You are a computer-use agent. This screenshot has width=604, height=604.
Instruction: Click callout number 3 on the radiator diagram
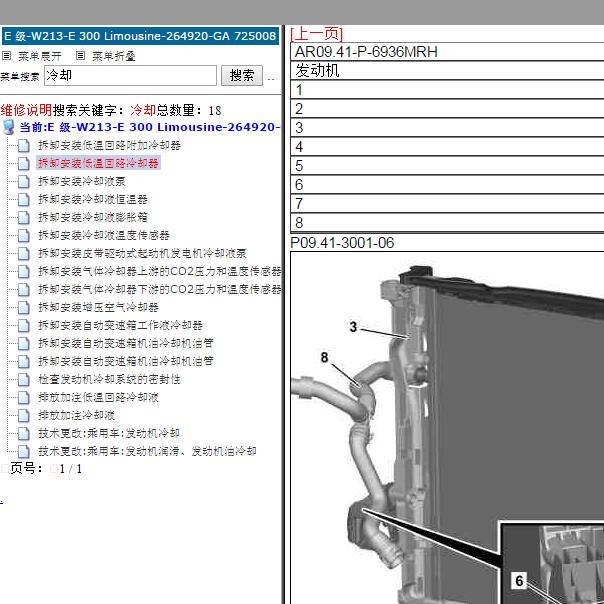353,327
